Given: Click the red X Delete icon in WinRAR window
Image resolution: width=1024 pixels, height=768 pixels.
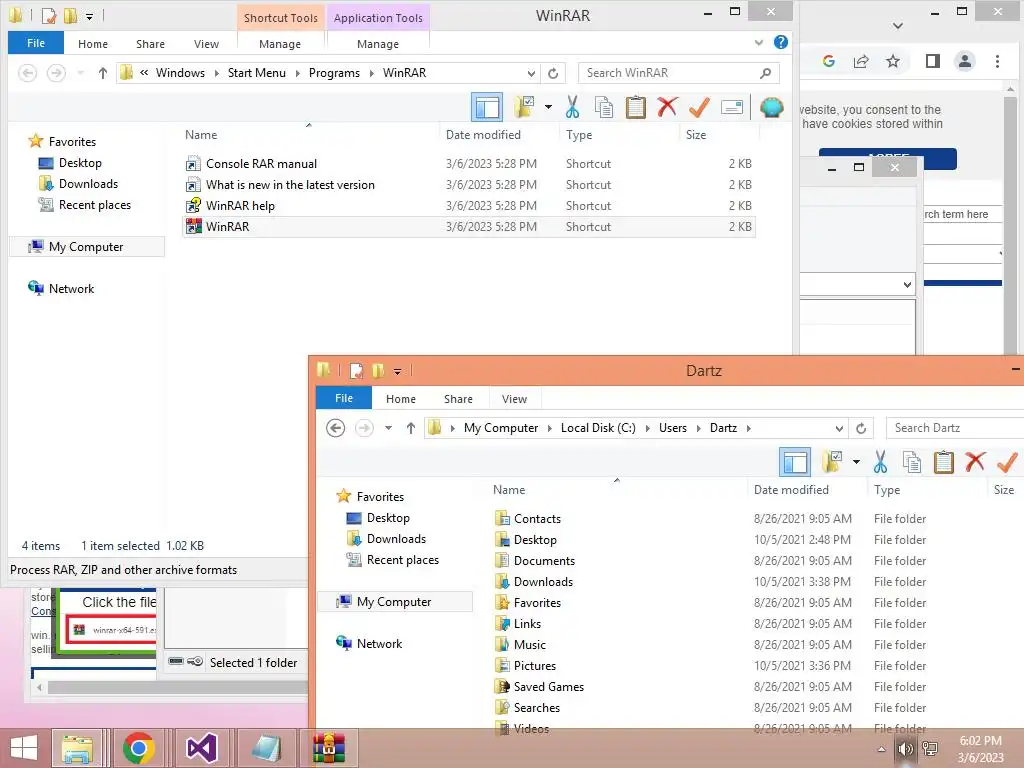Looking at the screenshot, I should (667, 107).
